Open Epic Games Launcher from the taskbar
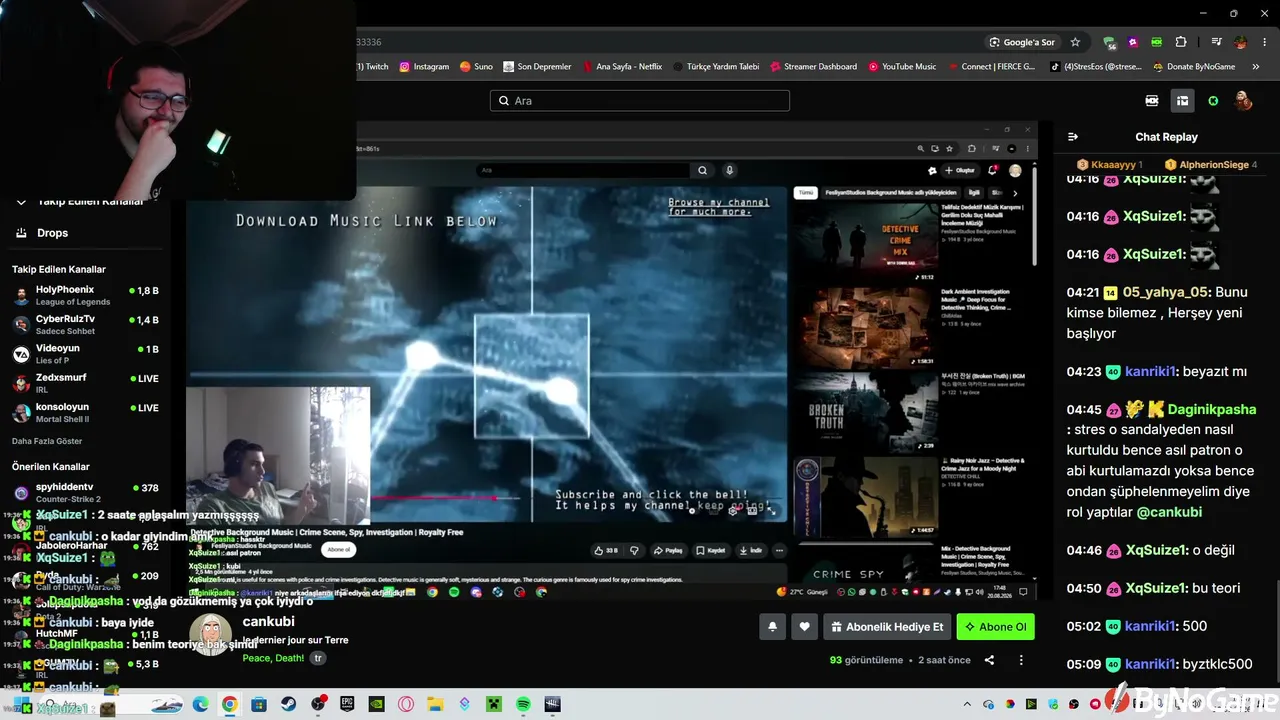The image size is (1280, 720). pos(347,704)
